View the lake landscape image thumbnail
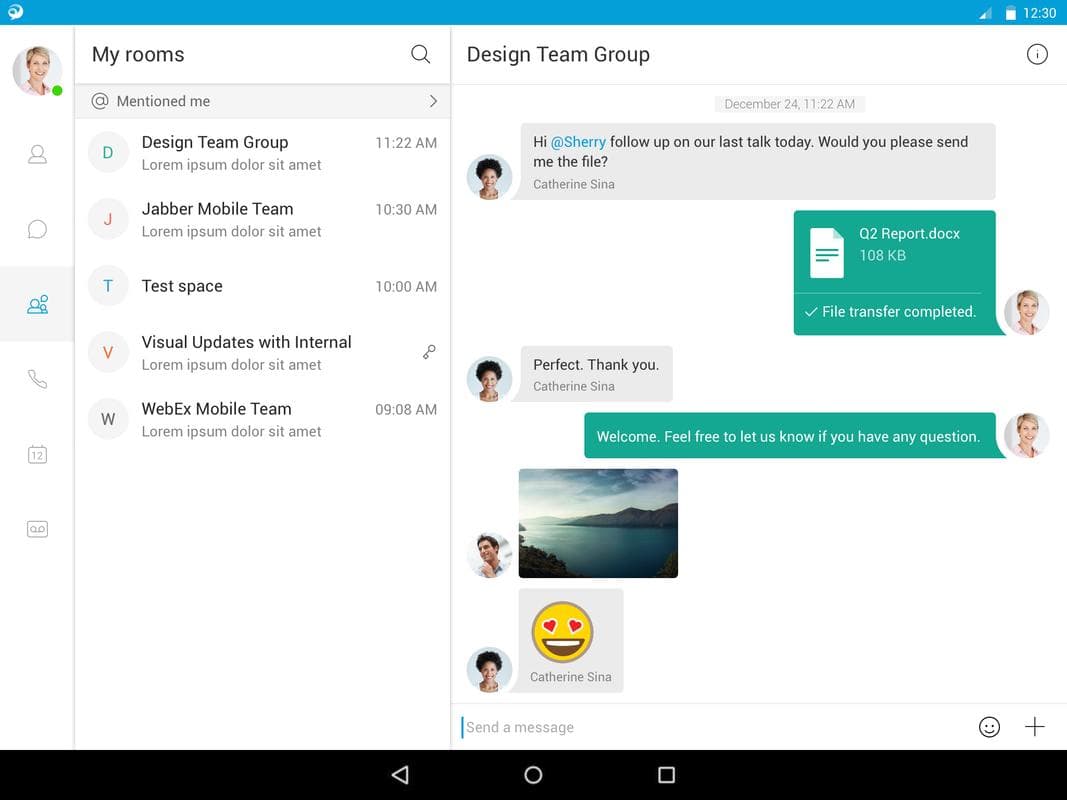 pyautogui.click(x=598, y=523)
